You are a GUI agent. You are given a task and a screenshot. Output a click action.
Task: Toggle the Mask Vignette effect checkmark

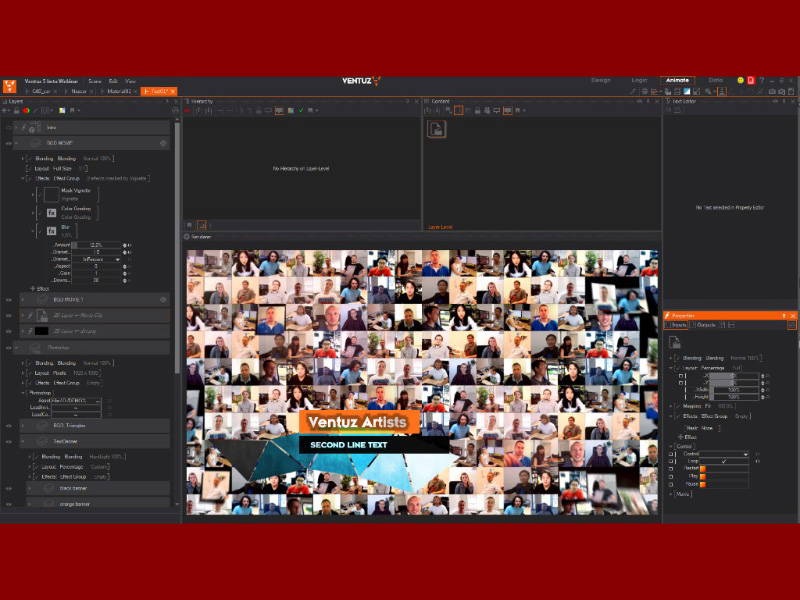click(39, 195)
